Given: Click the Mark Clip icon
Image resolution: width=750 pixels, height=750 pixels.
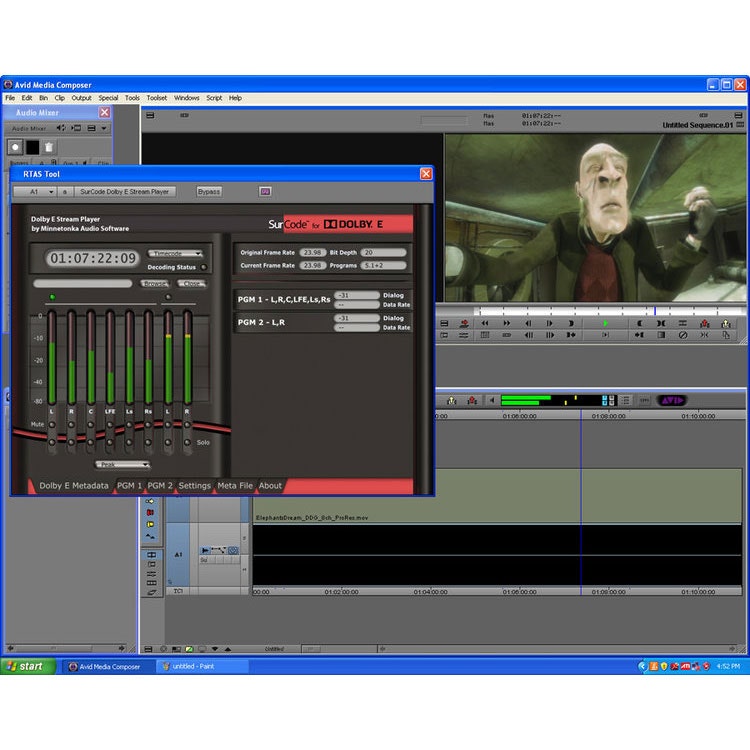Looking at the screenshot, I should click(661, 324).
